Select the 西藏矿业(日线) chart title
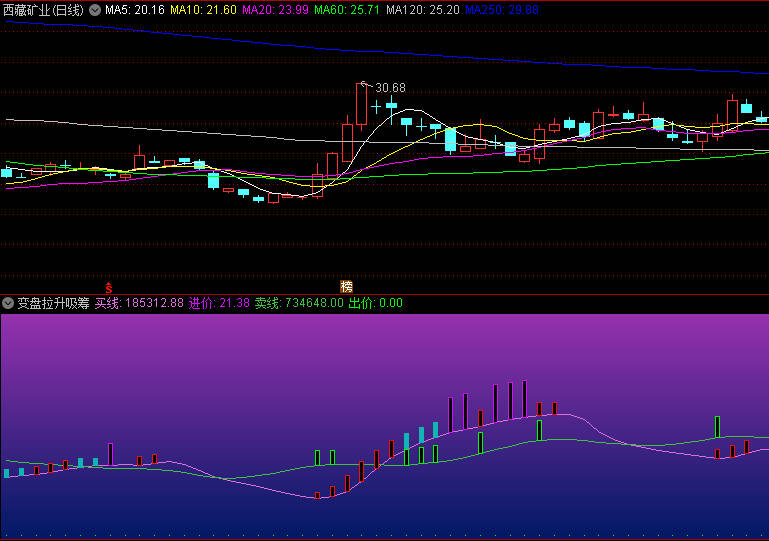 (44, 10)
